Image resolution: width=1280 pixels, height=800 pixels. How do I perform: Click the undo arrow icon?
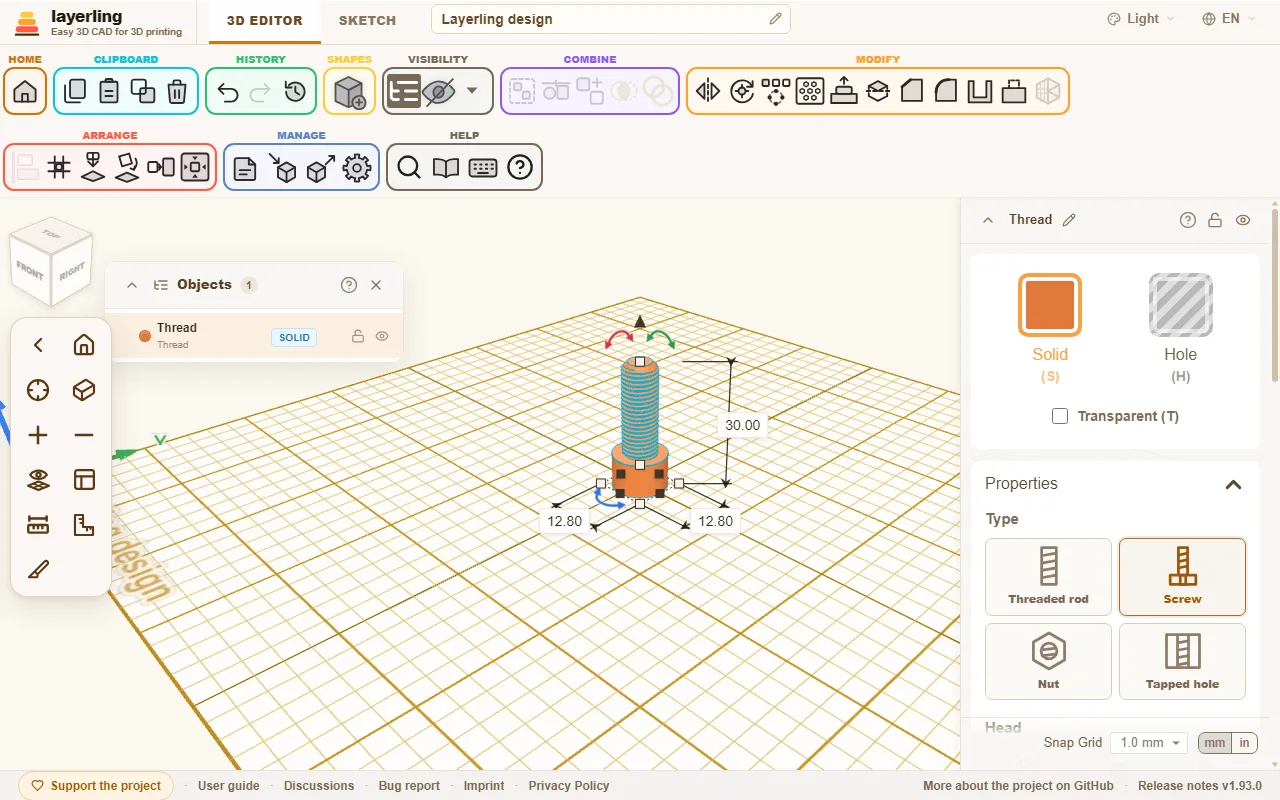click(x=227, y=92)
